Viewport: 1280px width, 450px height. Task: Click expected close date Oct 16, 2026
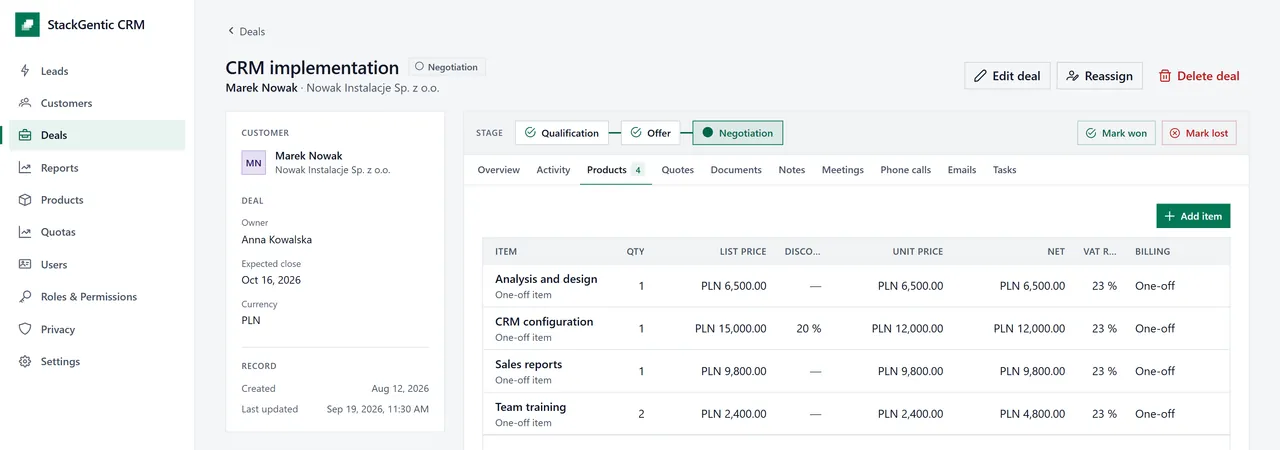click(271, 280)
